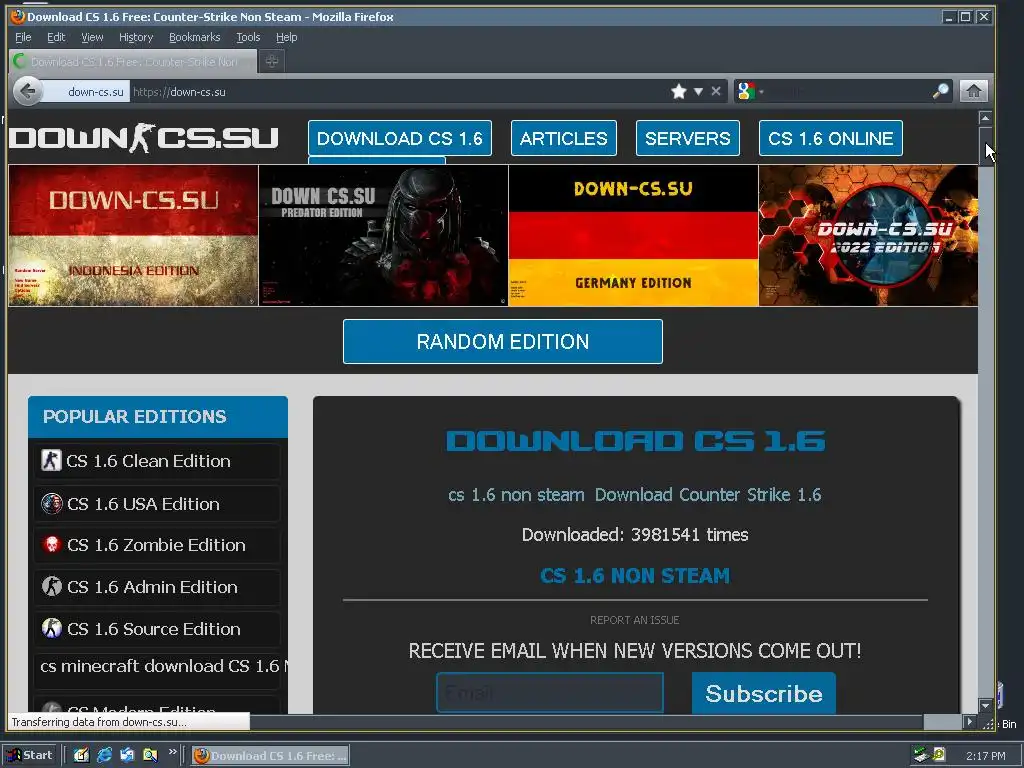Click the USA flag icon for USA Edition
The height and width of the screenshot is (768, 1024).
point(52,504)
